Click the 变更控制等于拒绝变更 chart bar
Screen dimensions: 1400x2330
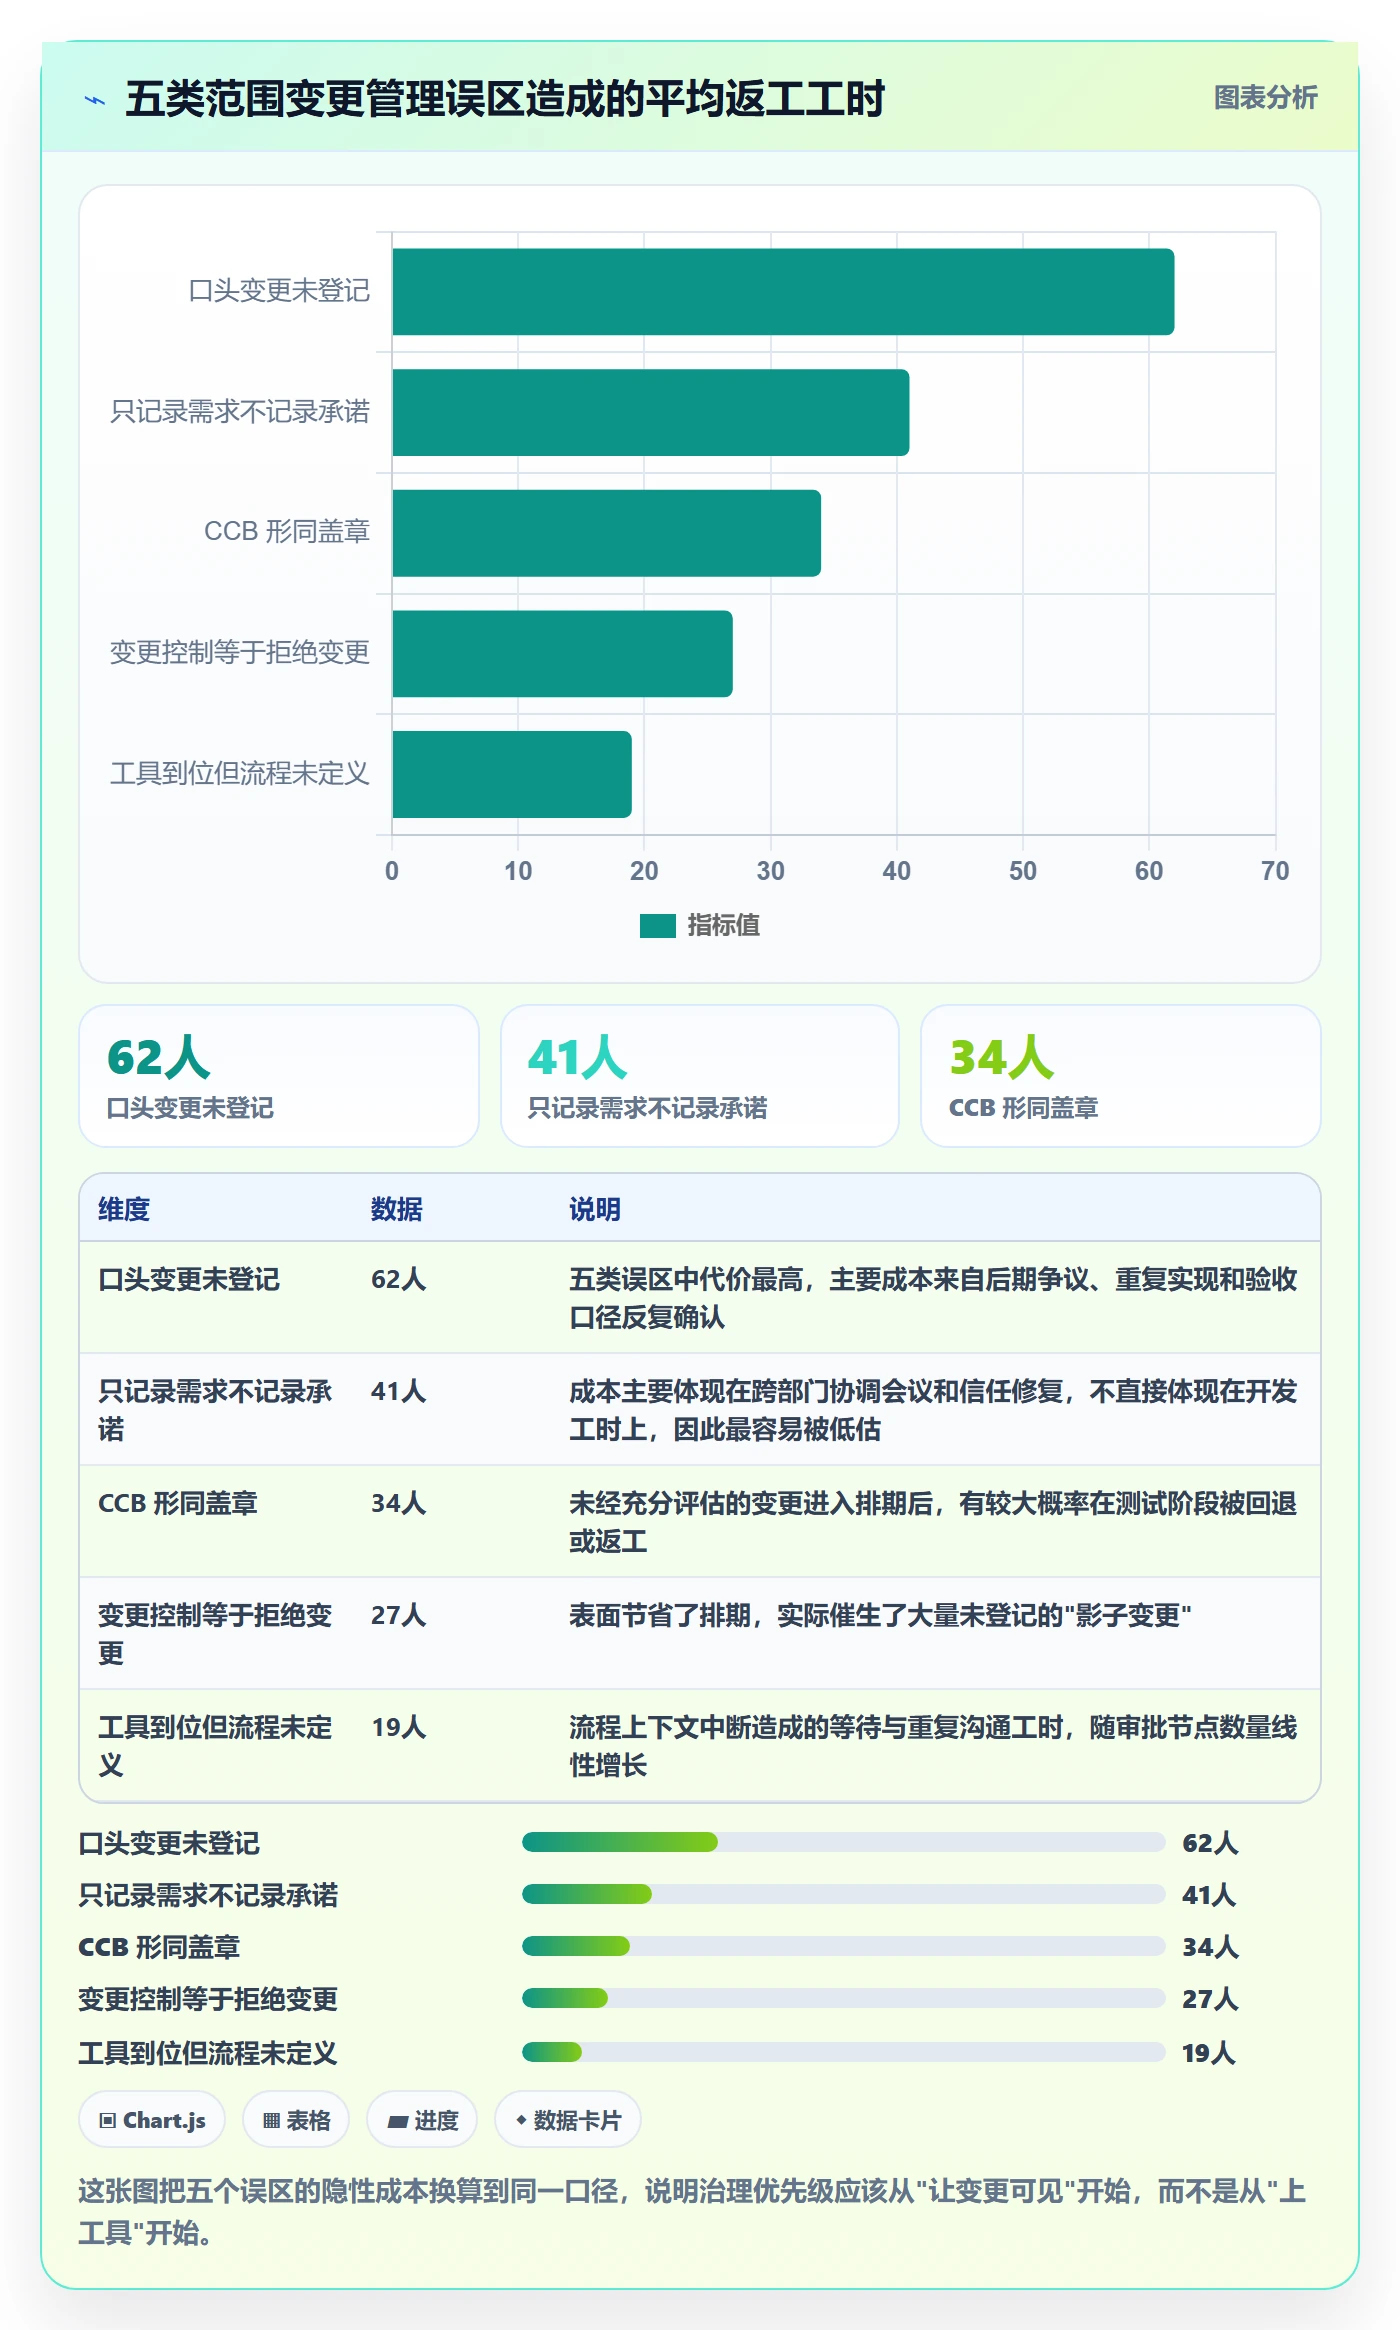(562, 654)
